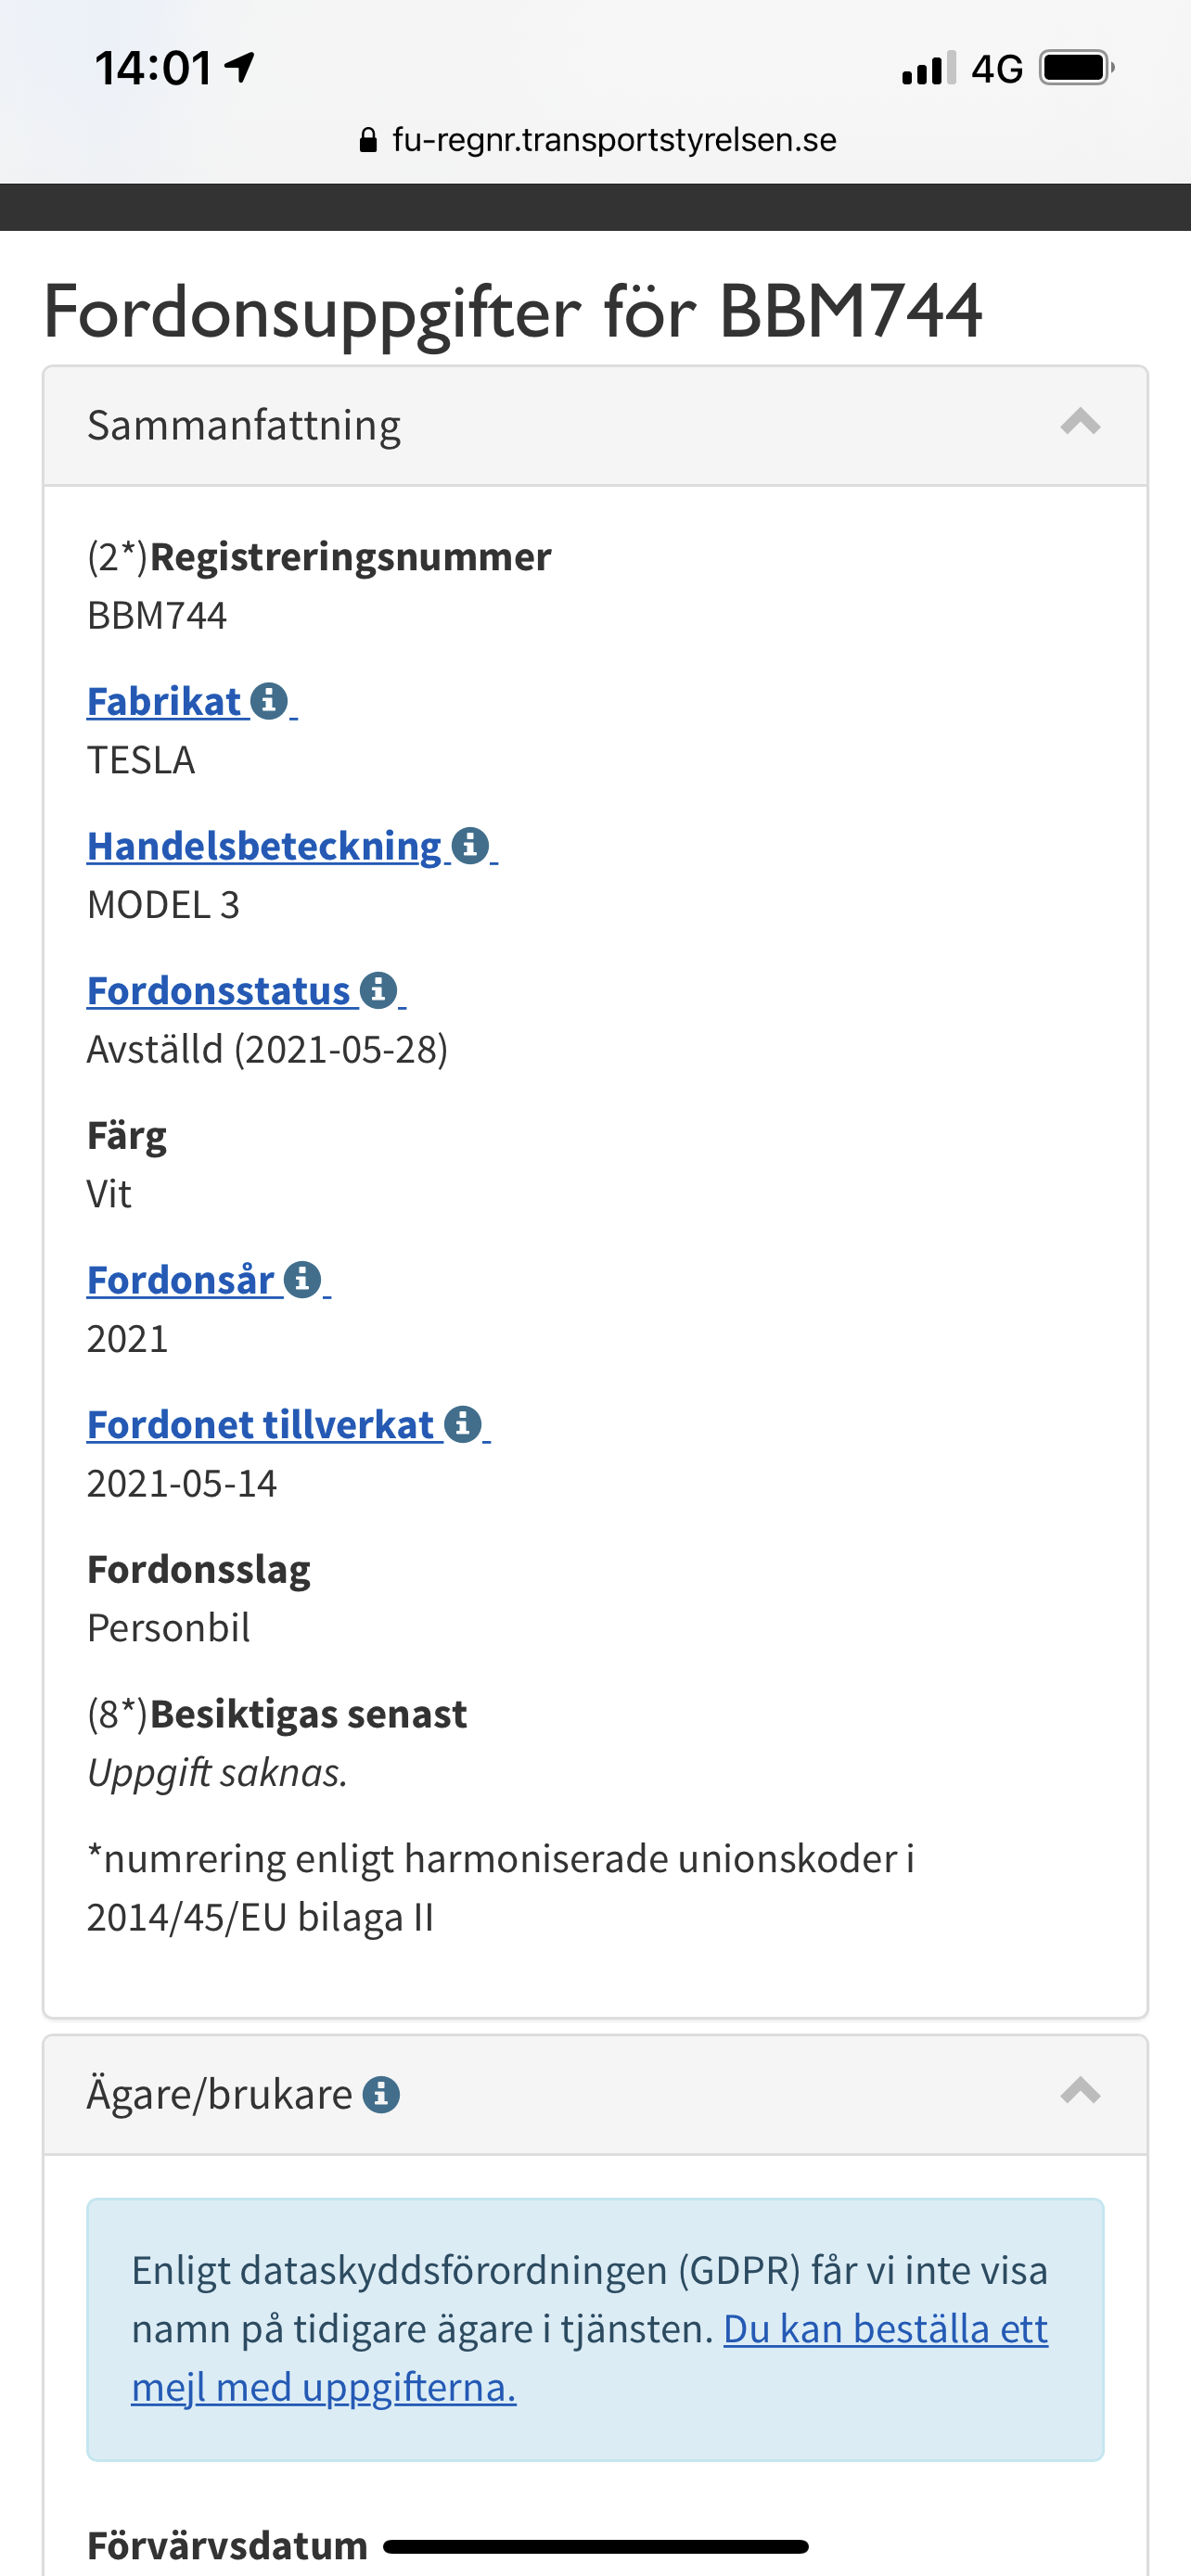
Task: Tap the info icon in Ägare/brukare header
Action: [x=381, y=2094]
